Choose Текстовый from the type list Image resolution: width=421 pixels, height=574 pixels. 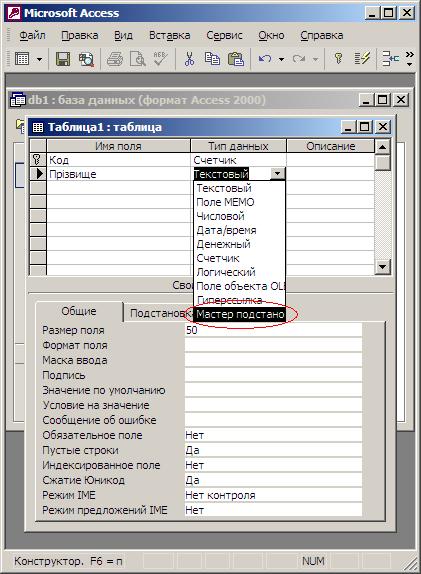click(239, 188)
